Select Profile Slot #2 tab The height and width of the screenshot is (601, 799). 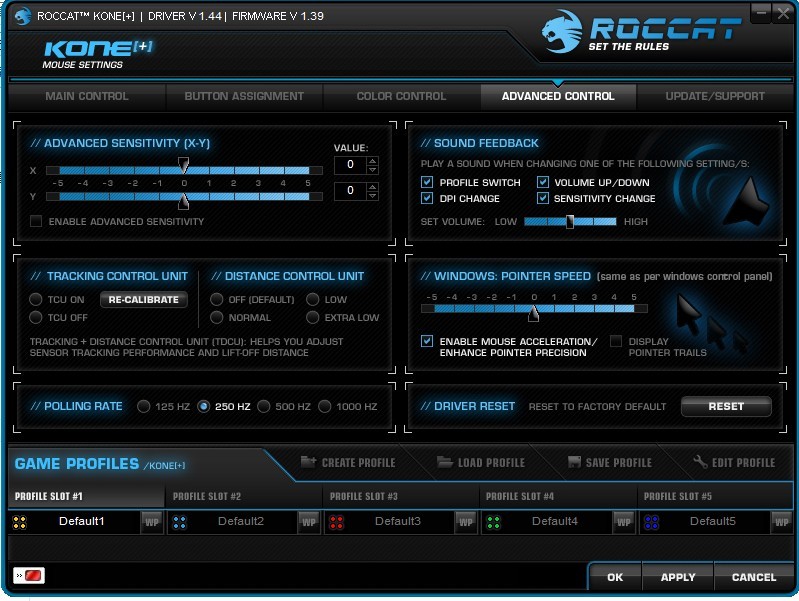click(244, 497)
